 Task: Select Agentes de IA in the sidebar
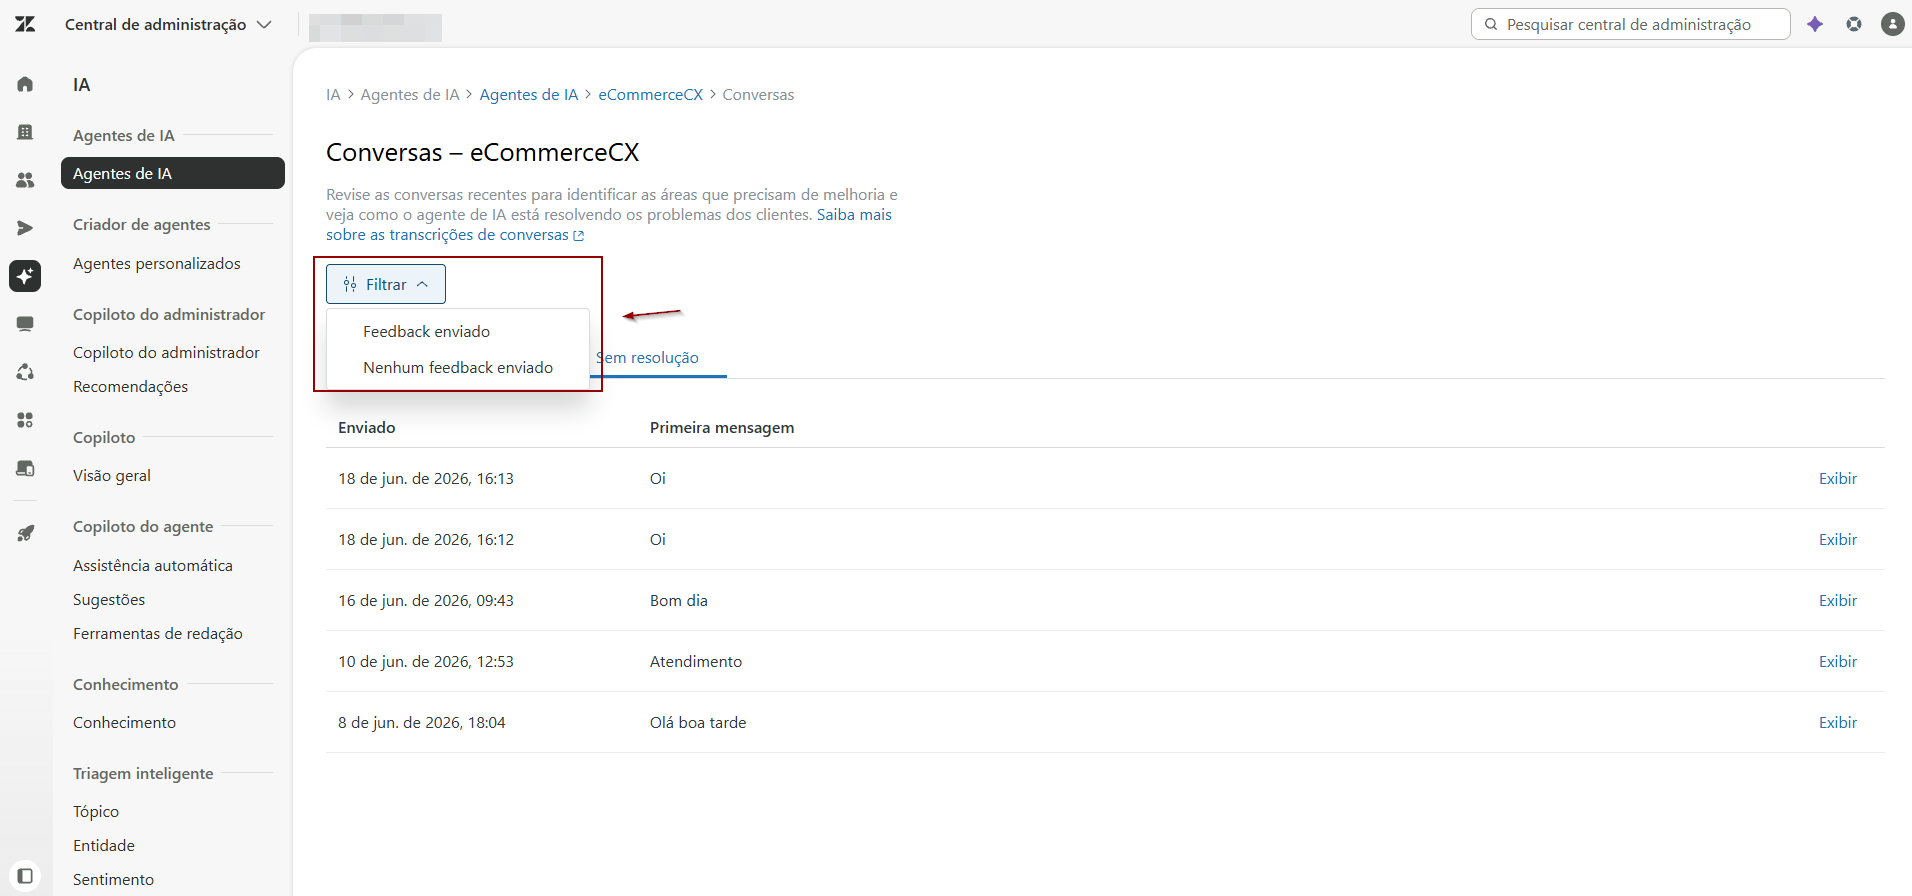173,173
